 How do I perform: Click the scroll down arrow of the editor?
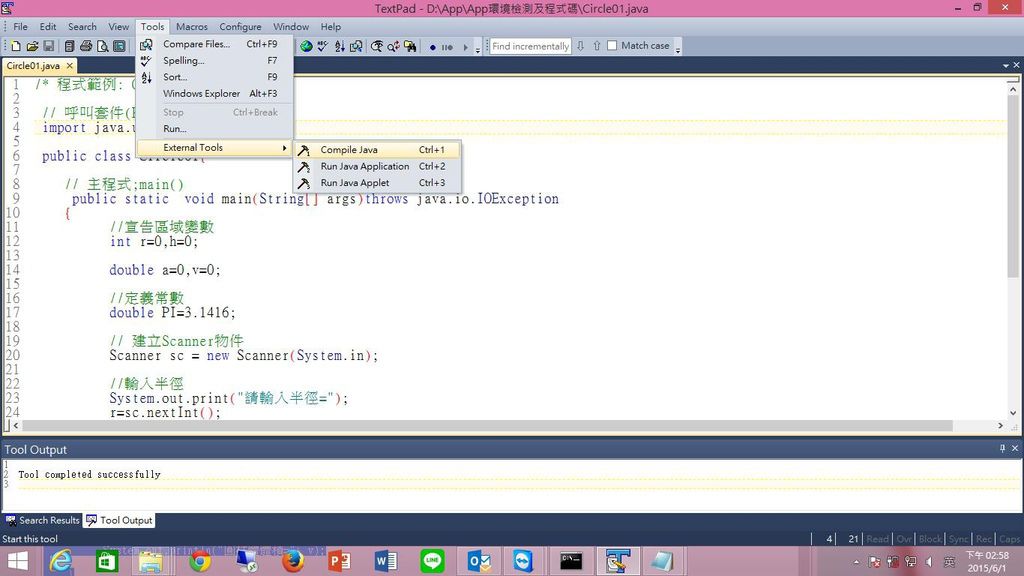(x=1013, y=413)
